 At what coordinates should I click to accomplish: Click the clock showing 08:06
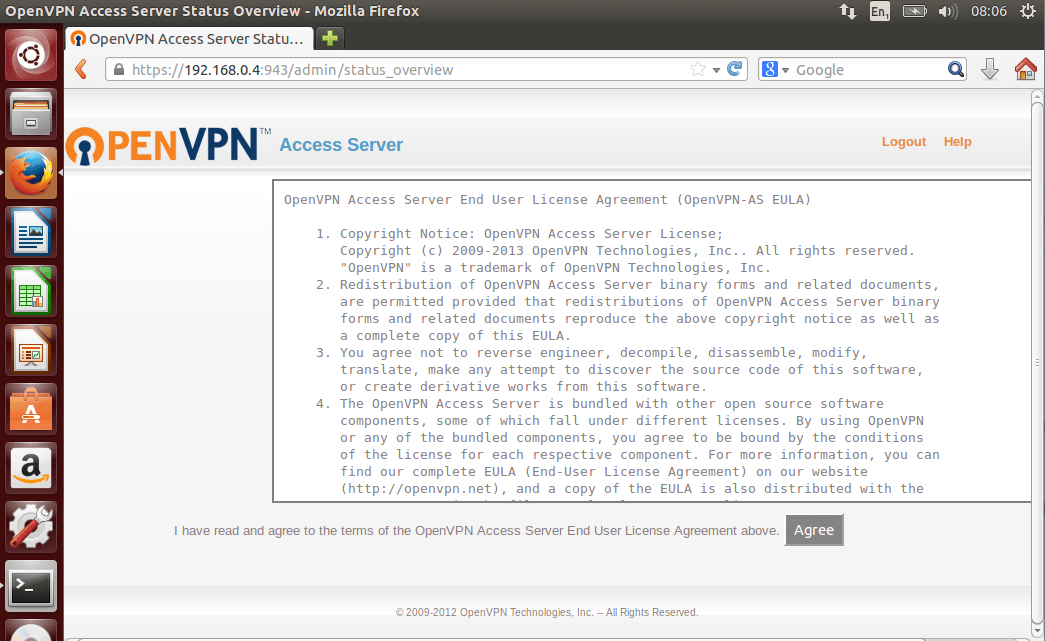pyautogui.click(x=988, y=11)
